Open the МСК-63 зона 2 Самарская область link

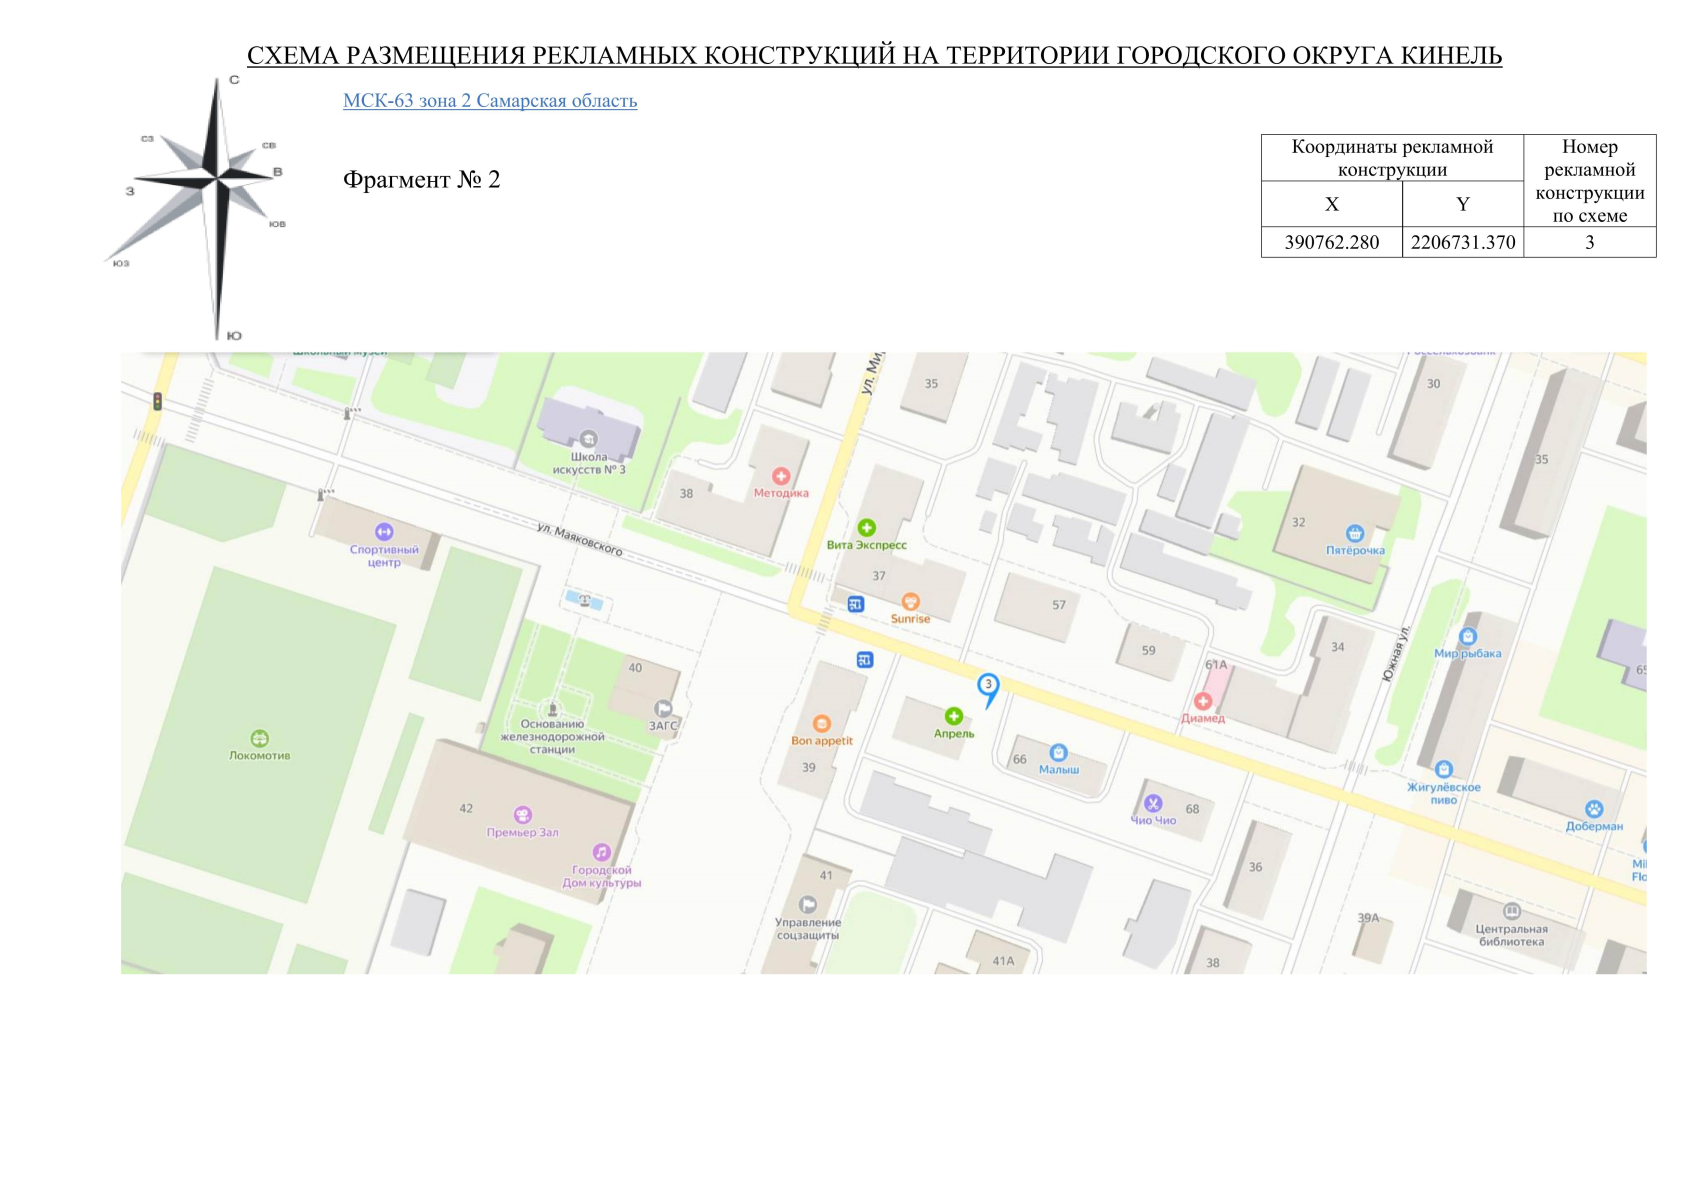(x=489, y=101)
